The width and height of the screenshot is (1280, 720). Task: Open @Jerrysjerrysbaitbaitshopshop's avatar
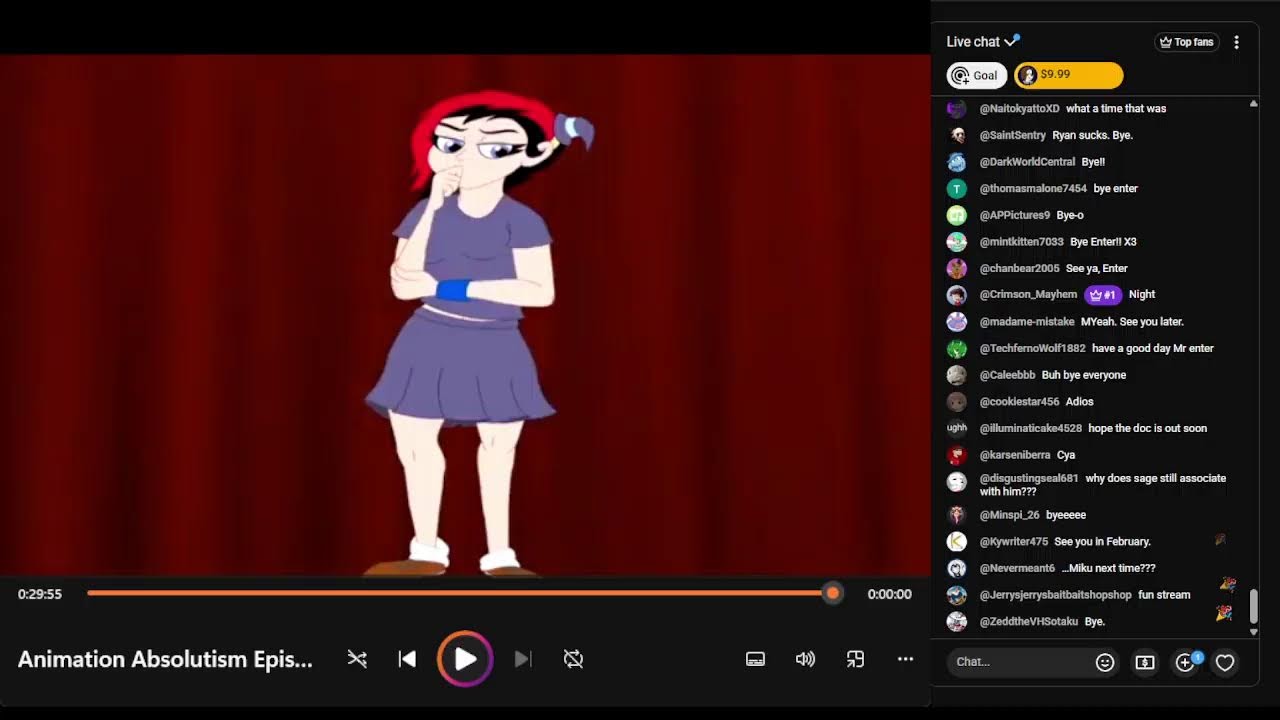point(957,595)
